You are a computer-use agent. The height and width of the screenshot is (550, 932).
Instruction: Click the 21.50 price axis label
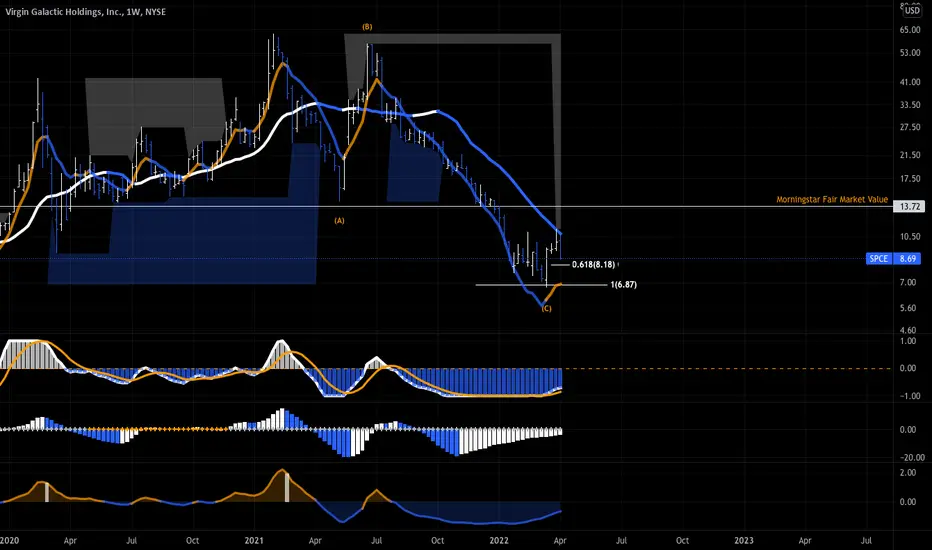[909, 155]
